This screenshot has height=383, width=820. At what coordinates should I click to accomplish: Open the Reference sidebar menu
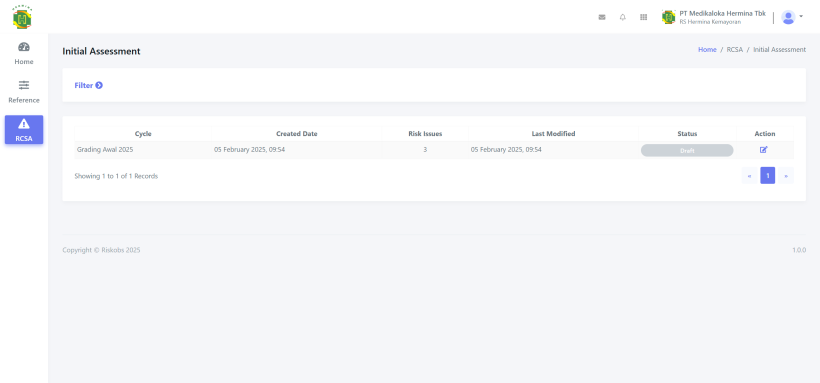24,92
